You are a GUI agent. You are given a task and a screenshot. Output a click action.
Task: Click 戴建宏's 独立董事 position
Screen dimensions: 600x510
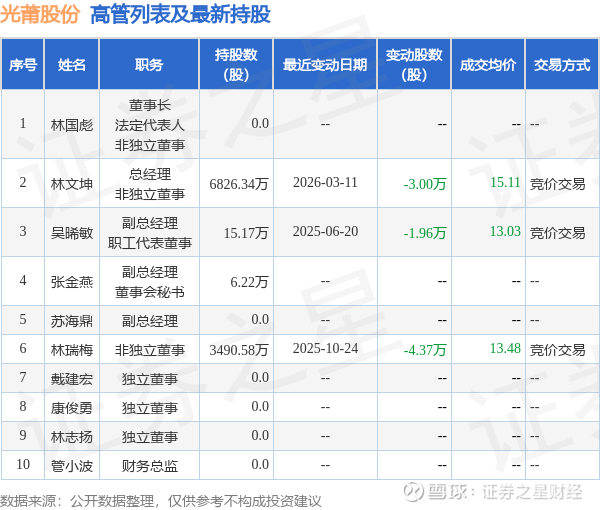[150, 379]
